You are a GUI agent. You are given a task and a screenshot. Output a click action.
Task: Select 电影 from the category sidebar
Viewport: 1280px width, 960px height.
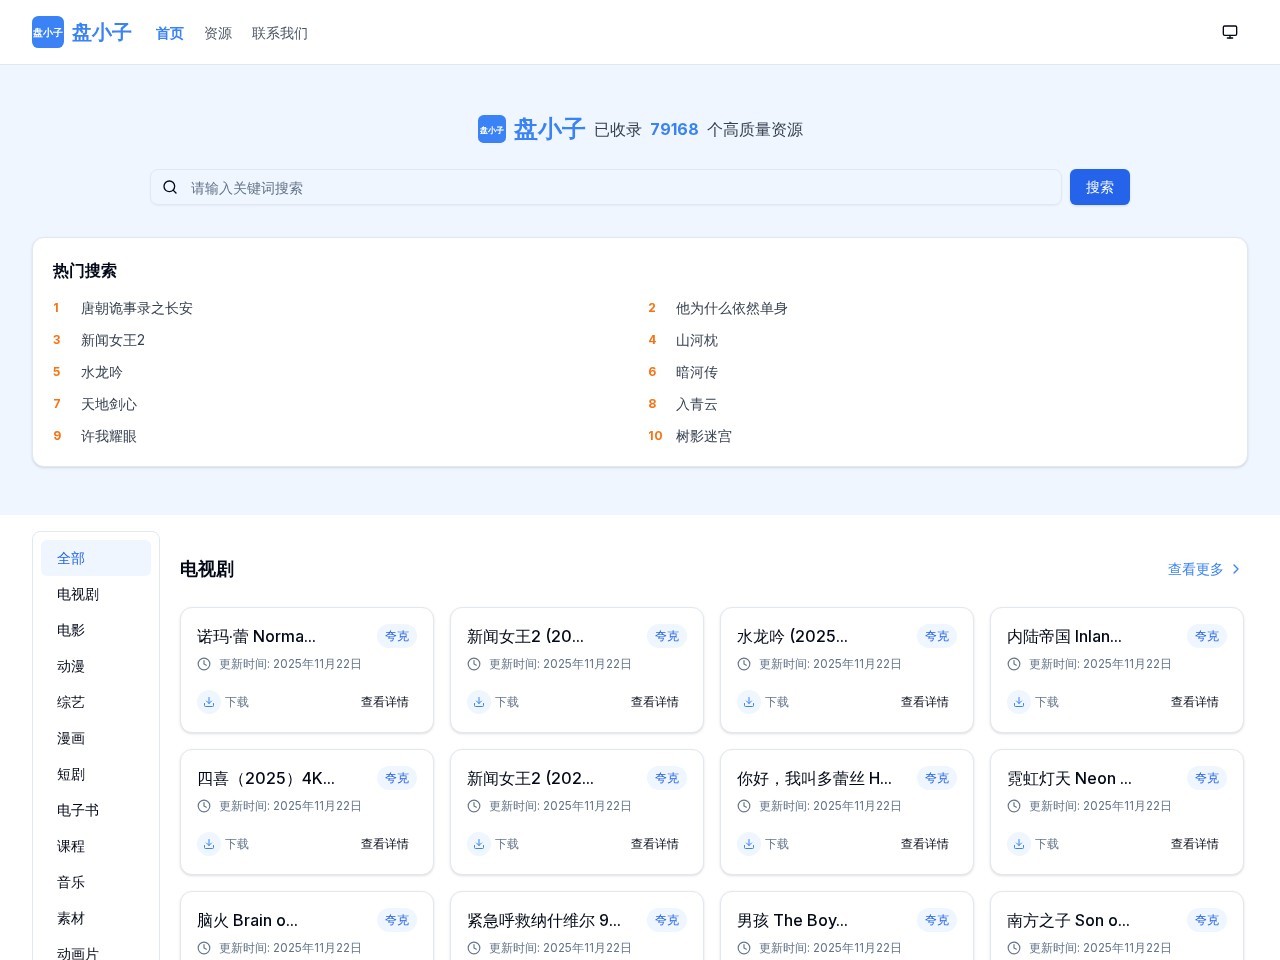(x=71, y=630)
